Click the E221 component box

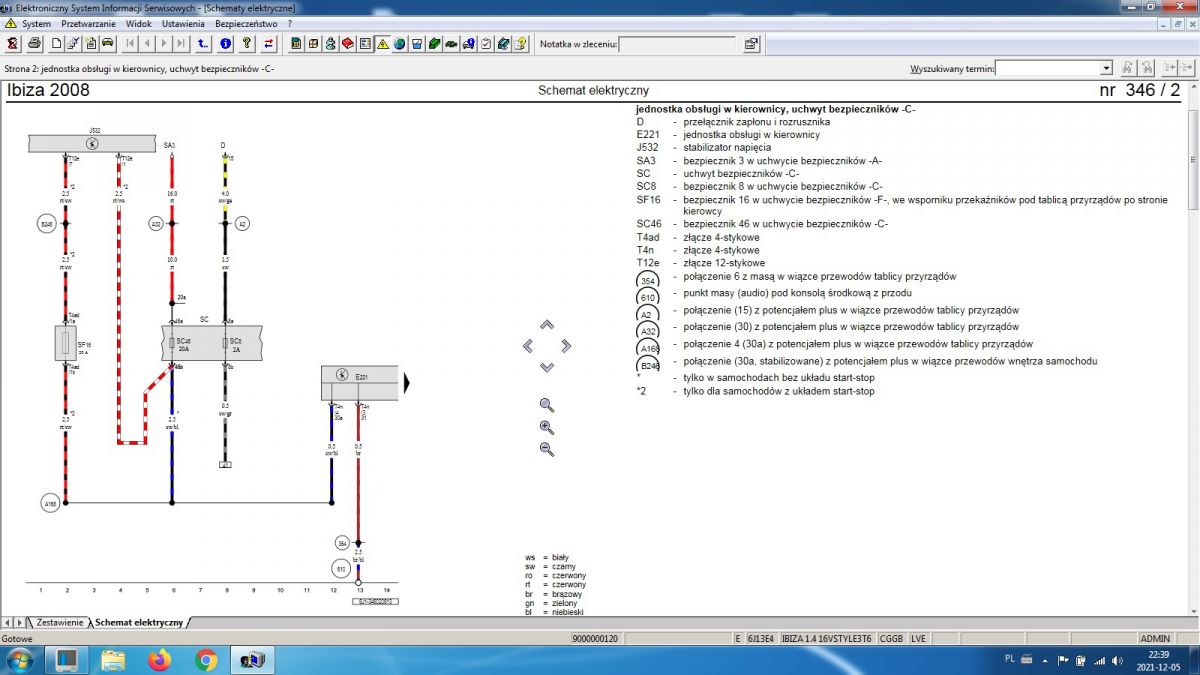pyautogui.click(x=361, y=383)
